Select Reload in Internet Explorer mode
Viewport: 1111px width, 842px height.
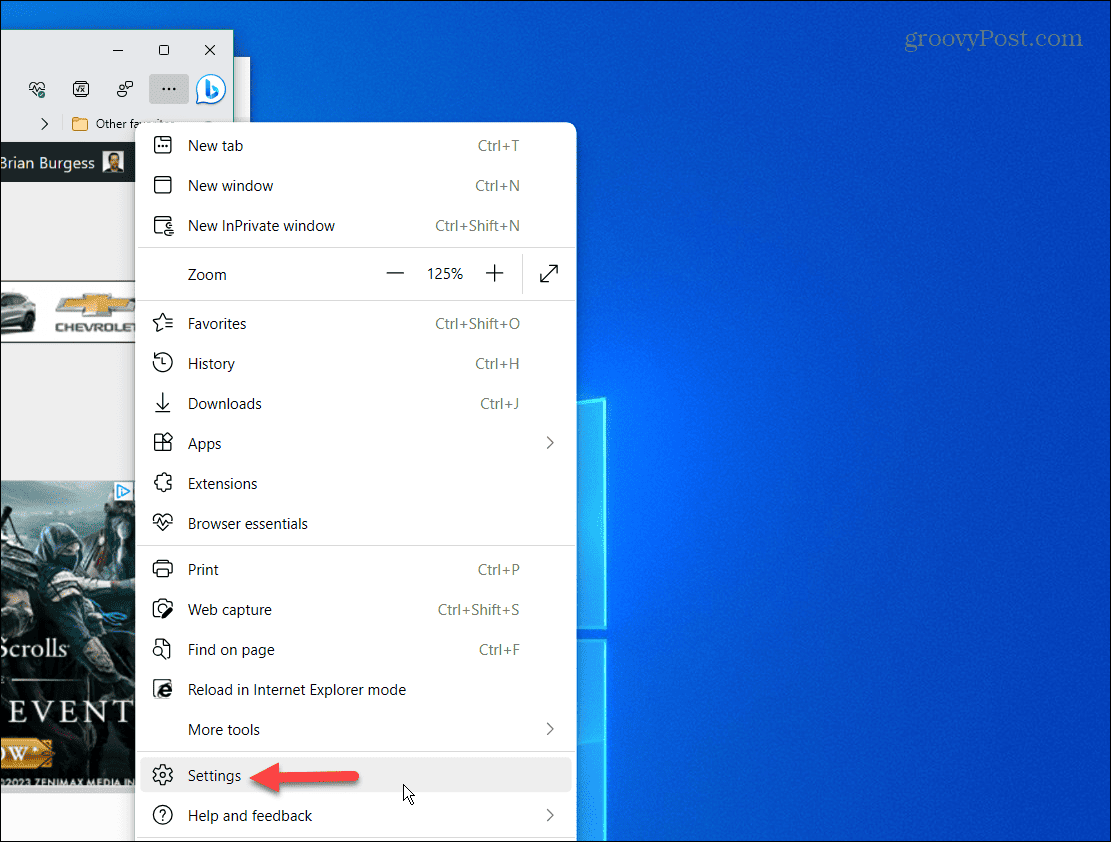pyautogui.click(x=356, y=690)
